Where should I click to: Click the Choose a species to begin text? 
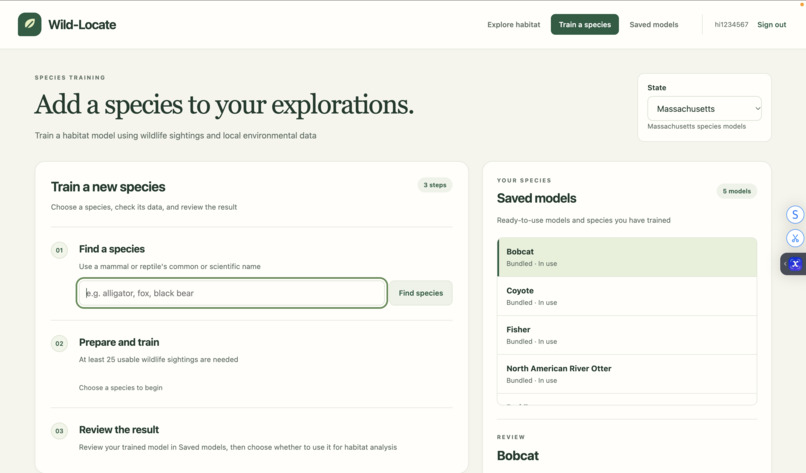pos(120,388)
